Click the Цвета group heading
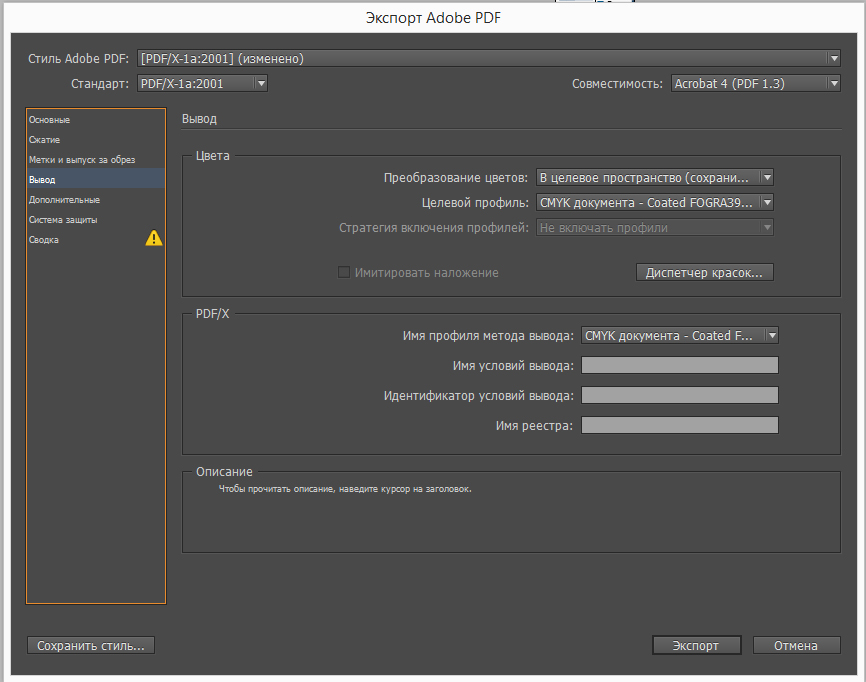The width and height of the screenshot is (866, 682). tap(213, 156)
